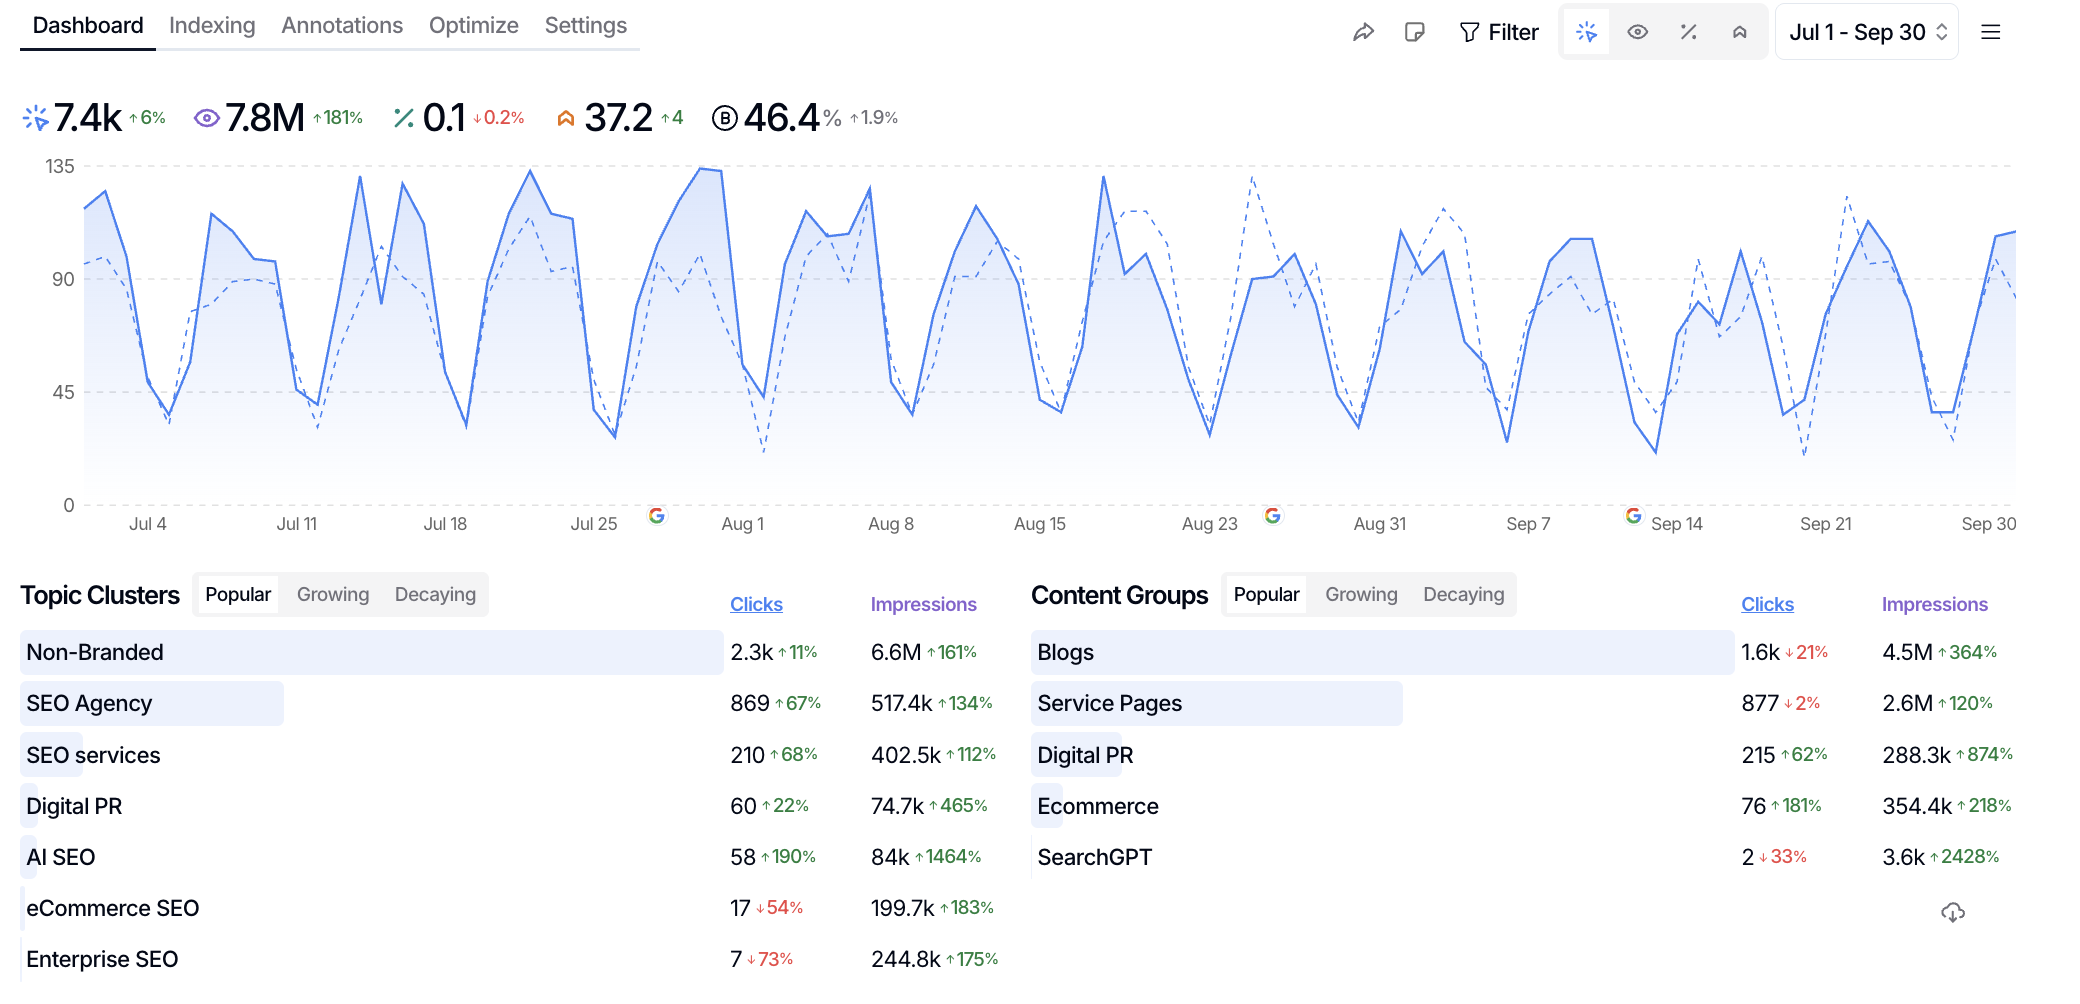The width and height of the screenshot is (2080, 1004).
Task: Open the Jul 1 – Sep 30 date selector
Action: click(1866, 31)
